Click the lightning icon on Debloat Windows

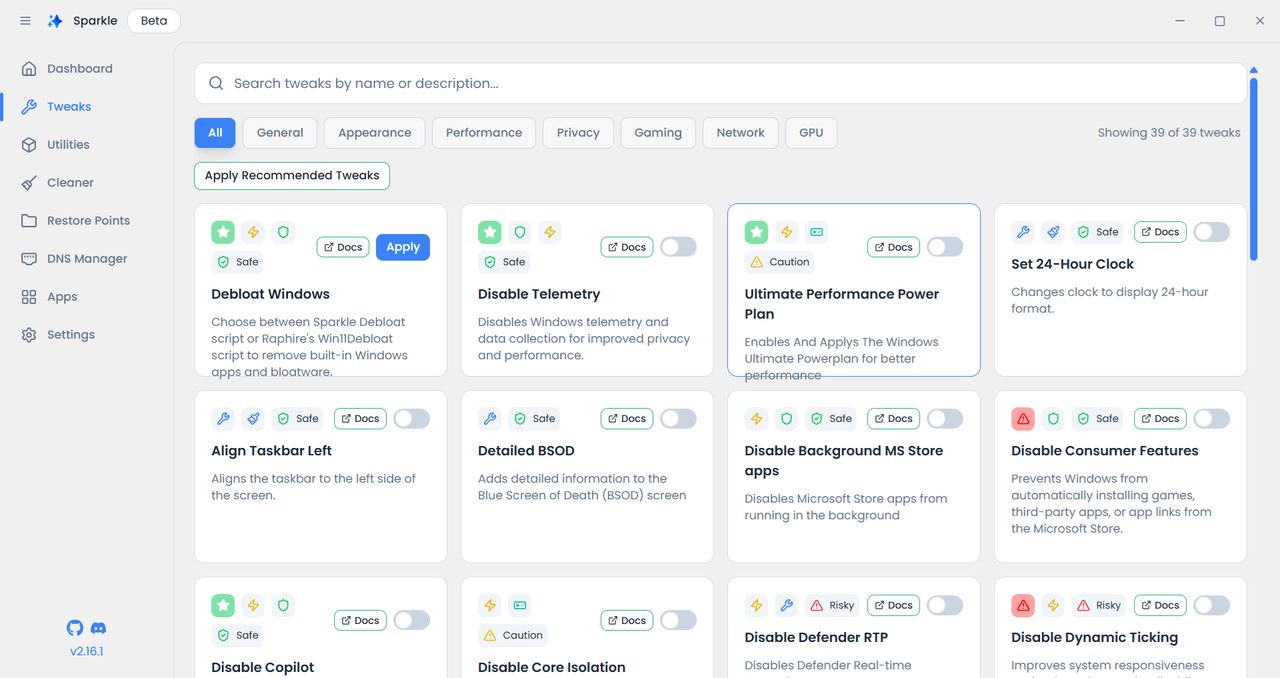253,232
